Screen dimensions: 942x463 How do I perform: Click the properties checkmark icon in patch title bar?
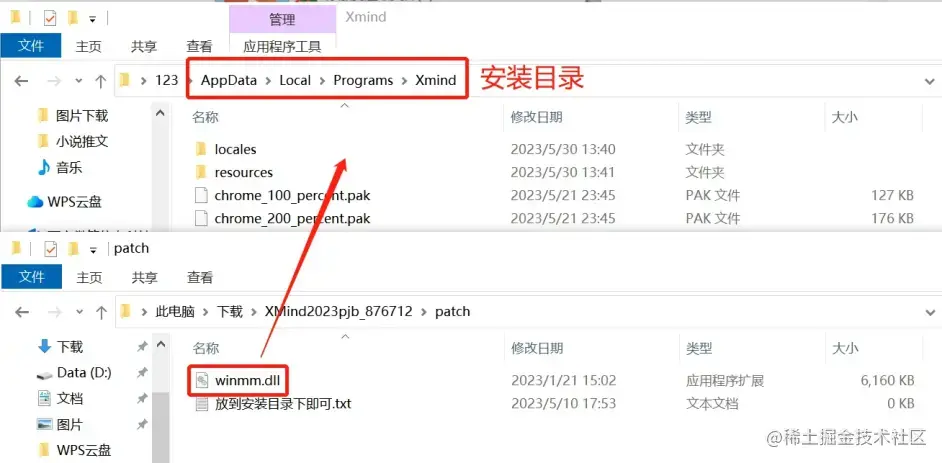click(x=50, y=249)
